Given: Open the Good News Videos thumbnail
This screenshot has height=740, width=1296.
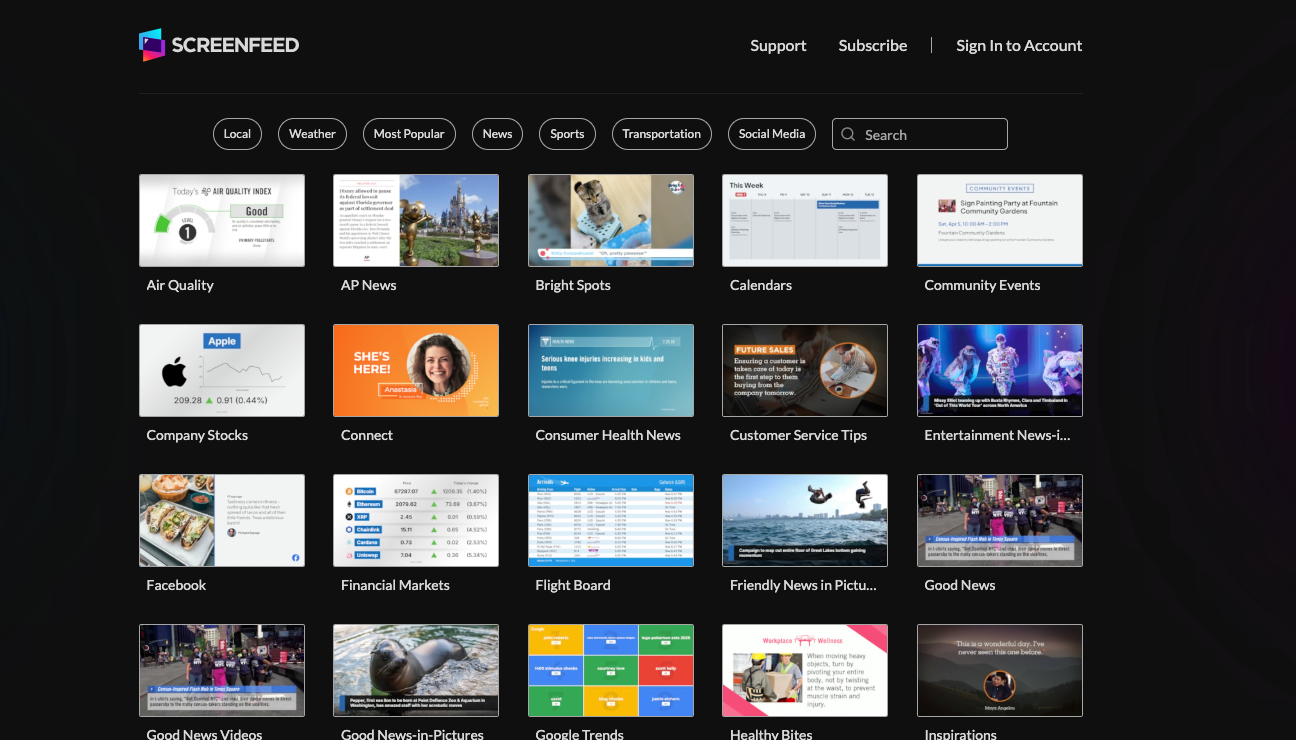Looking at the screenshot, I should pos(222,670).
